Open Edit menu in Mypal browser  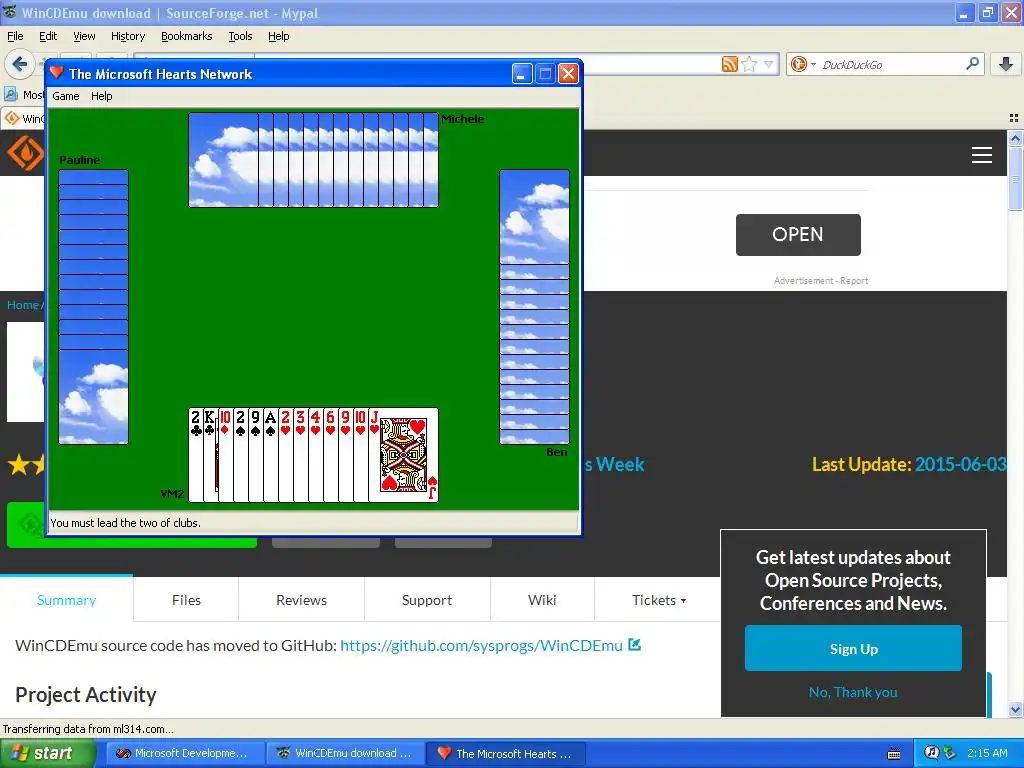click(48, 36)
